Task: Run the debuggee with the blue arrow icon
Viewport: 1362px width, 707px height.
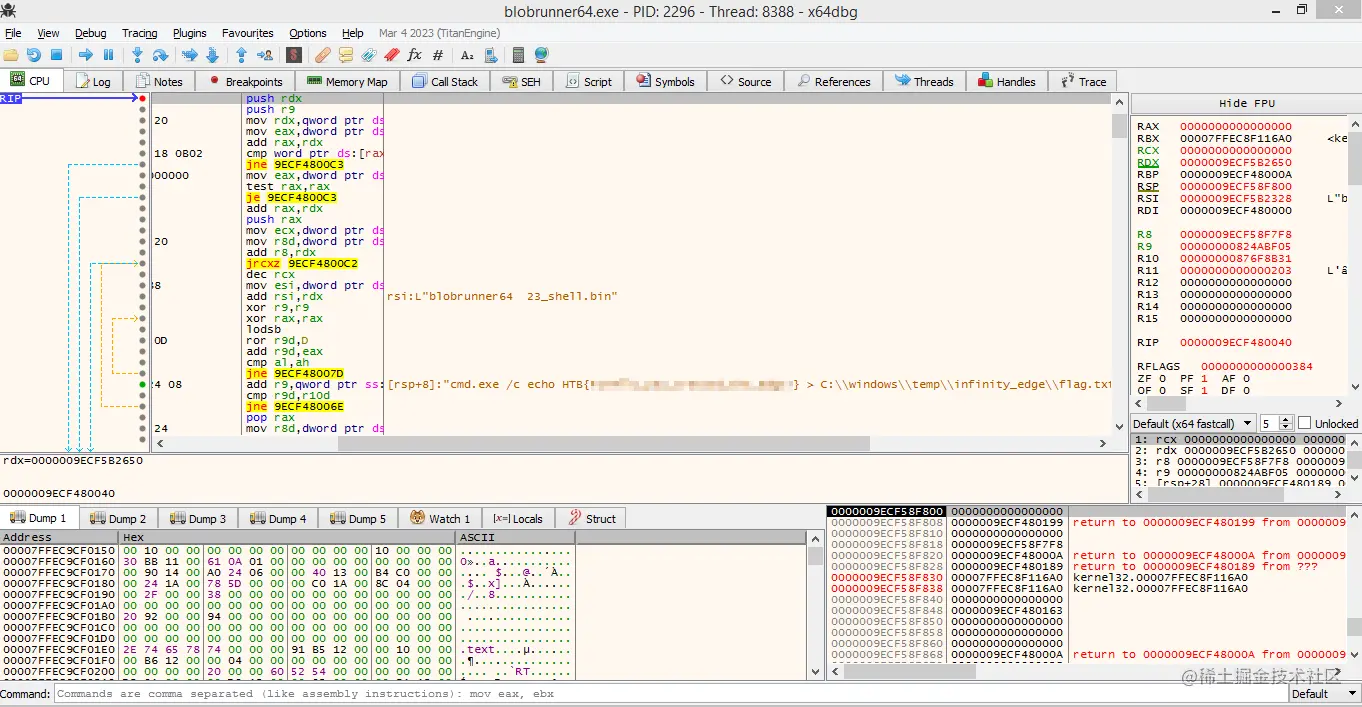Action: point(88,55)
